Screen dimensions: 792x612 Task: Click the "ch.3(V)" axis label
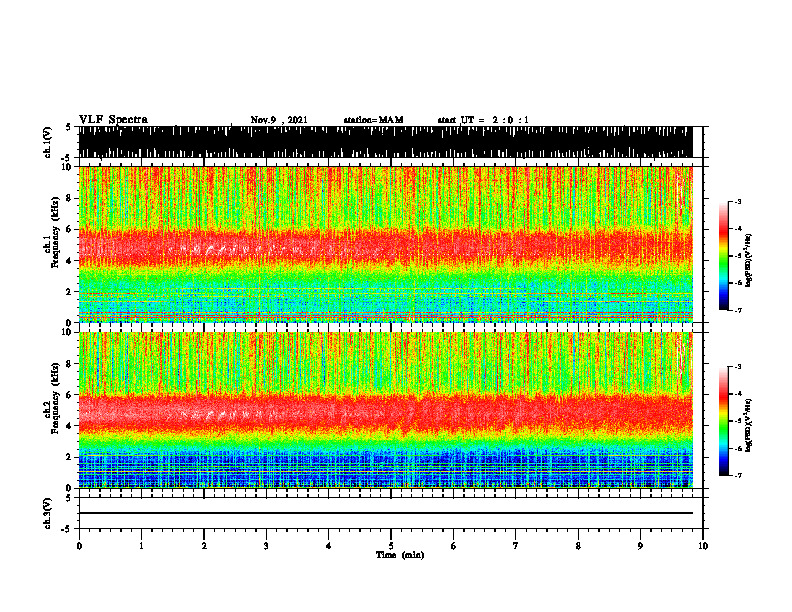click(48, 513)
